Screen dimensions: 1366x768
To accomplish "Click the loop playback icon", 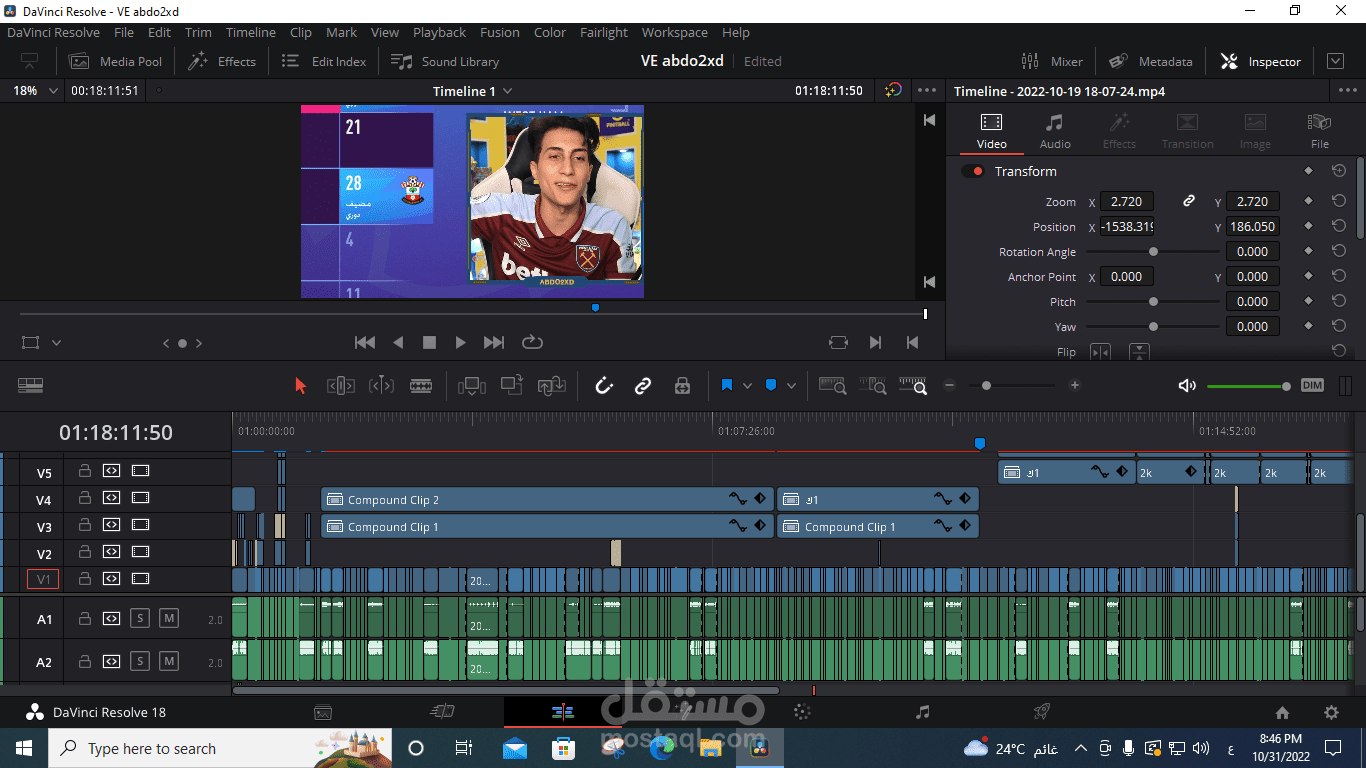I will click(532, 342).
